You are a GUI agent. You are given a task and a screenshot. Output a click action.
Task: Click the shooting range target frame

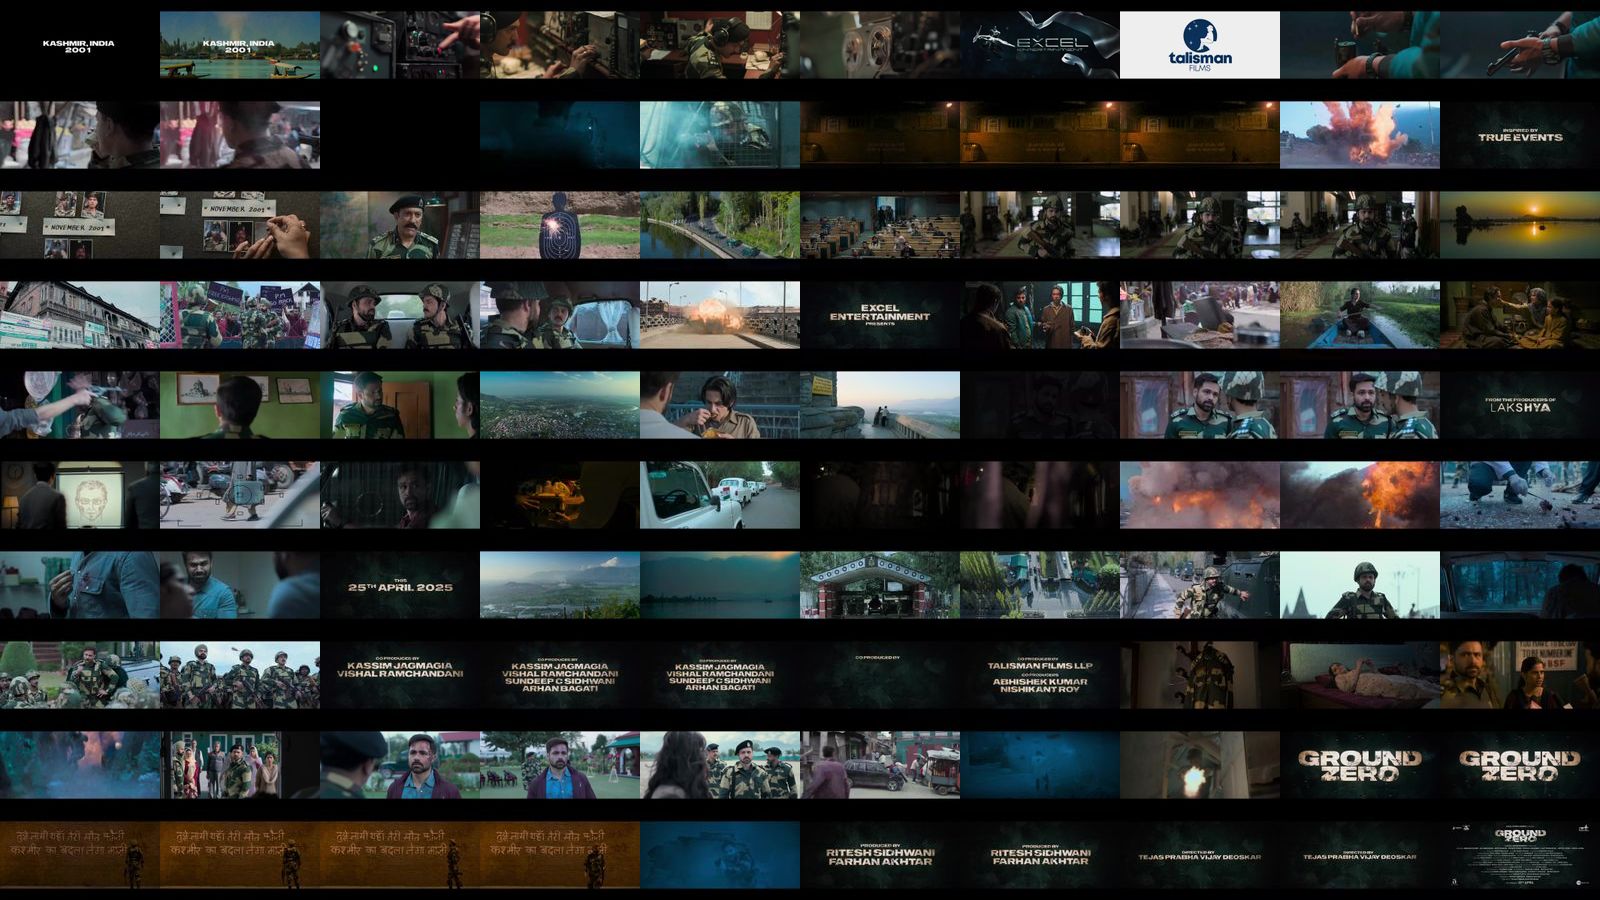[560, 225]
